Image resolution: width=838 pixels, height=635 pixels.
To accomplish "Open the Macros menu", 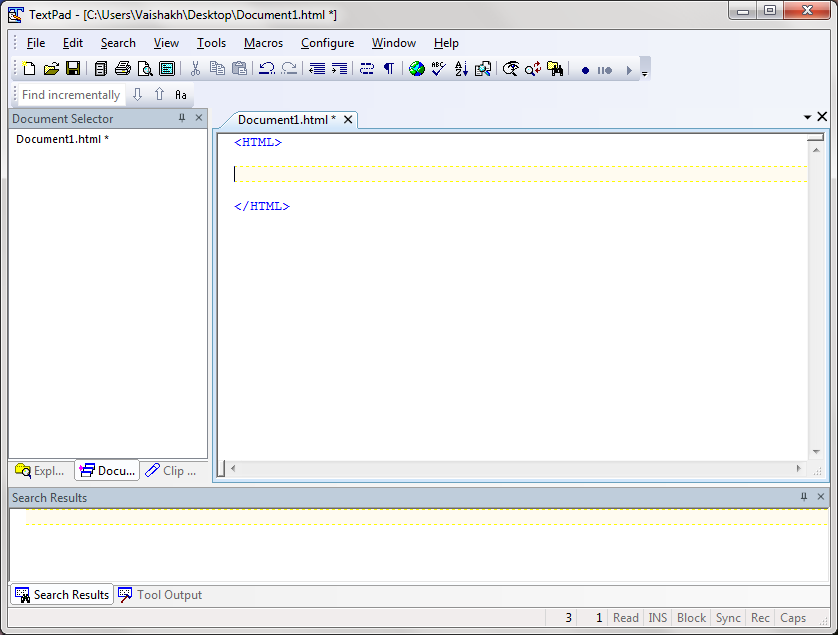I will (263, 43).
